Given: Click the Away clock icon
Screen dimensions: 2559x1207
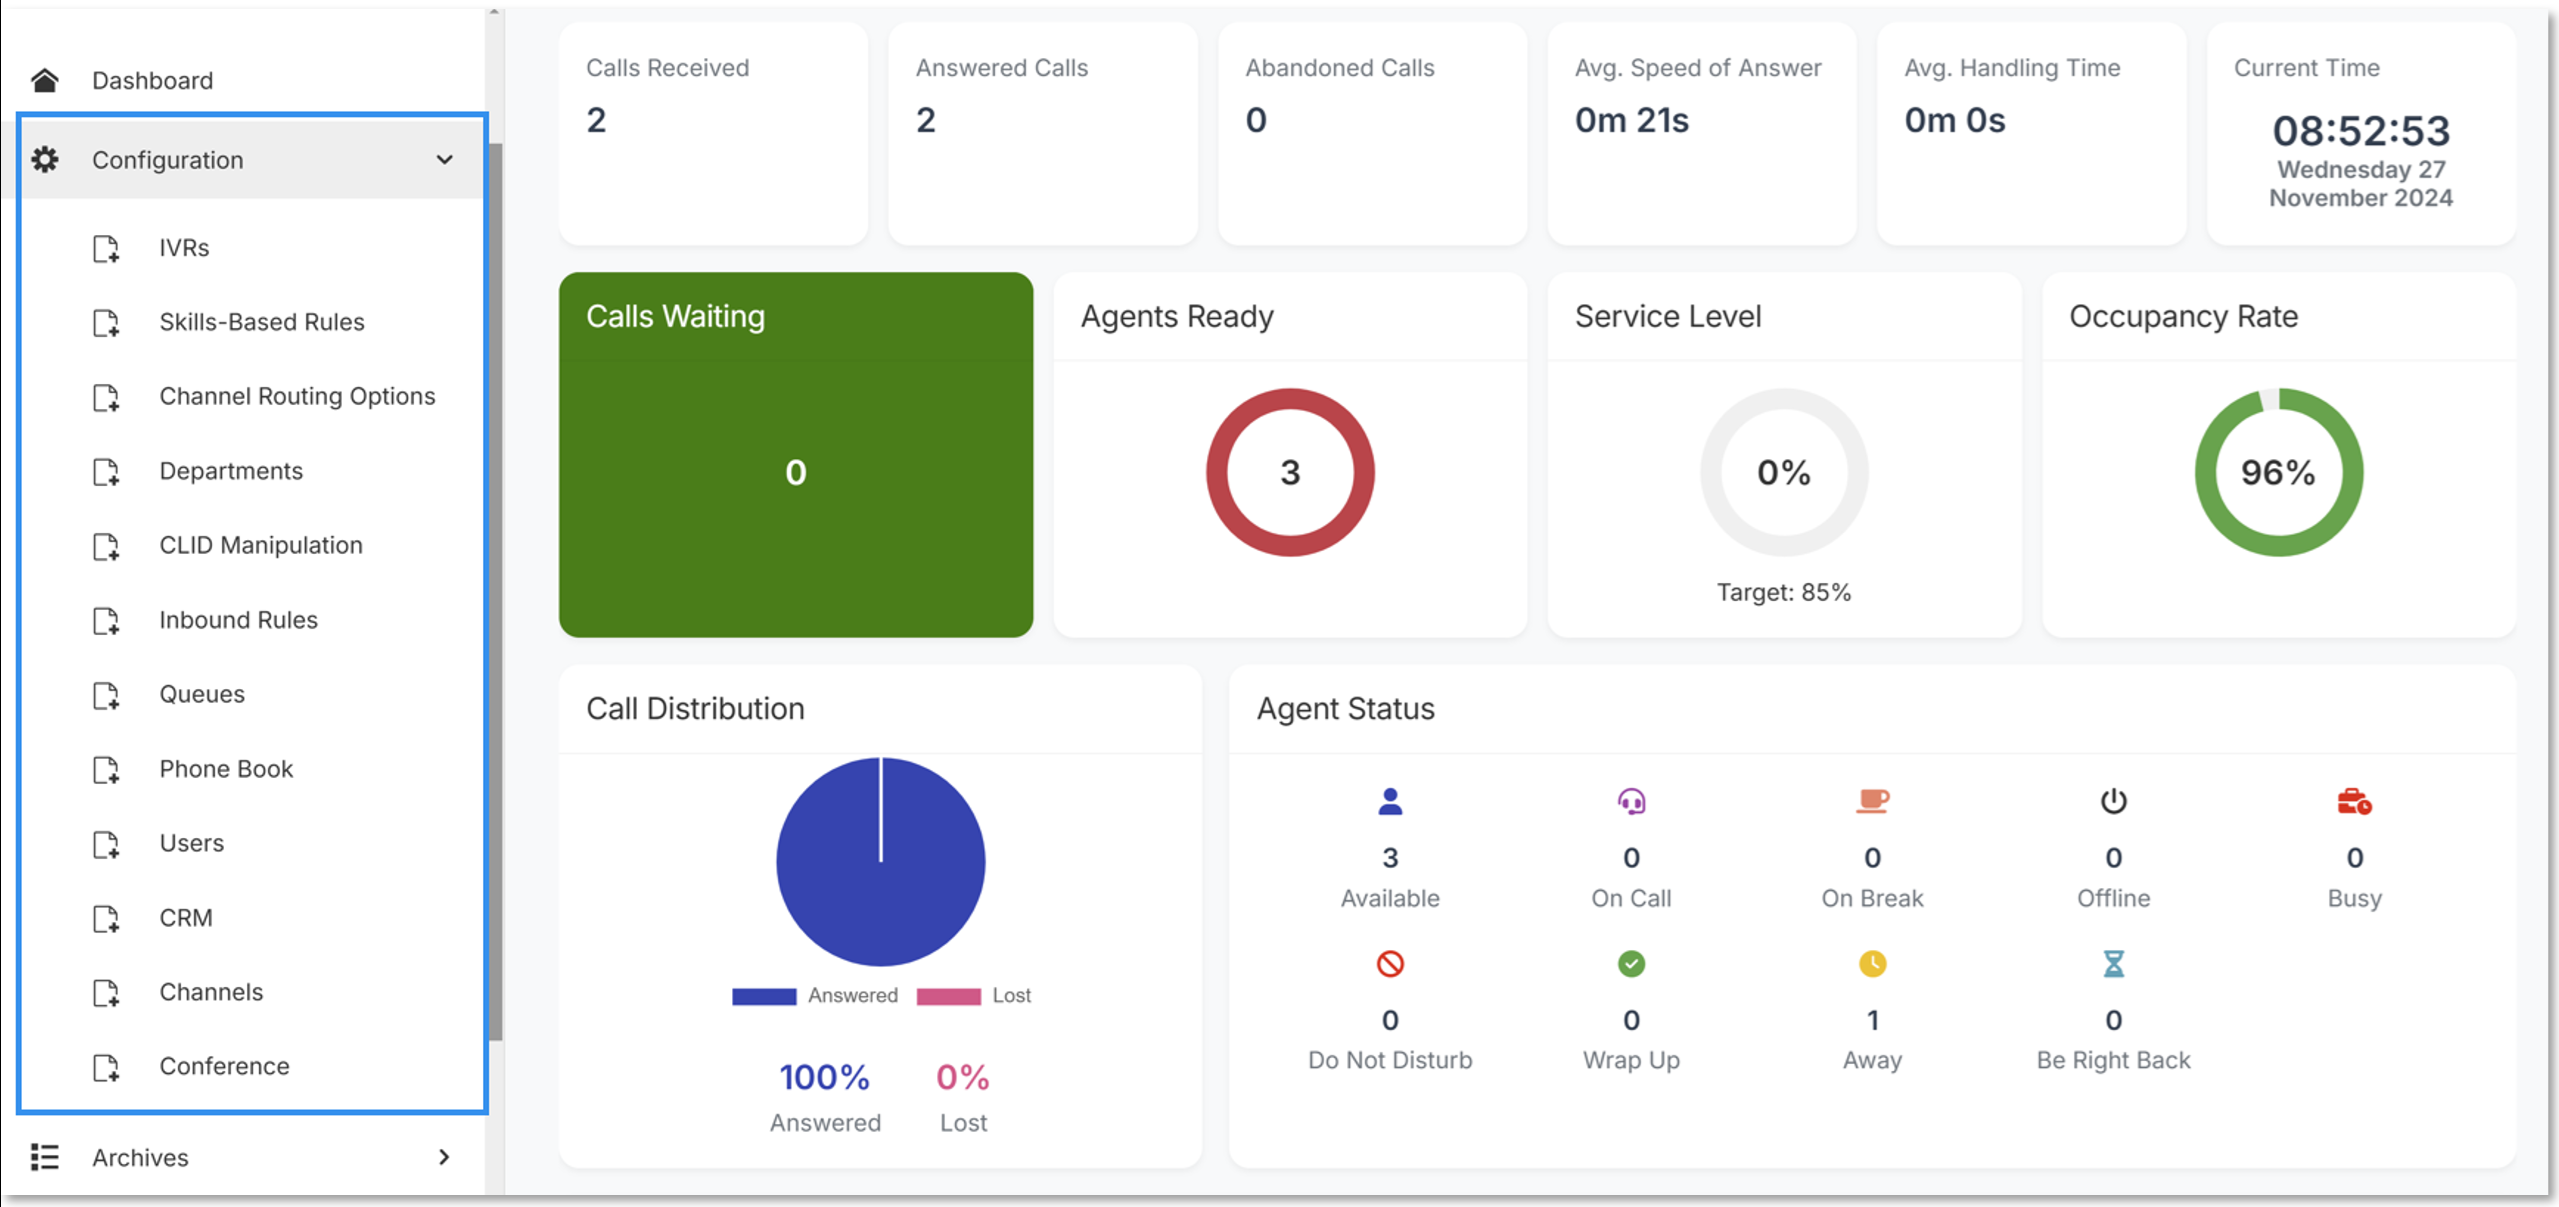Looking at the screenshot, I should 1872,964.
